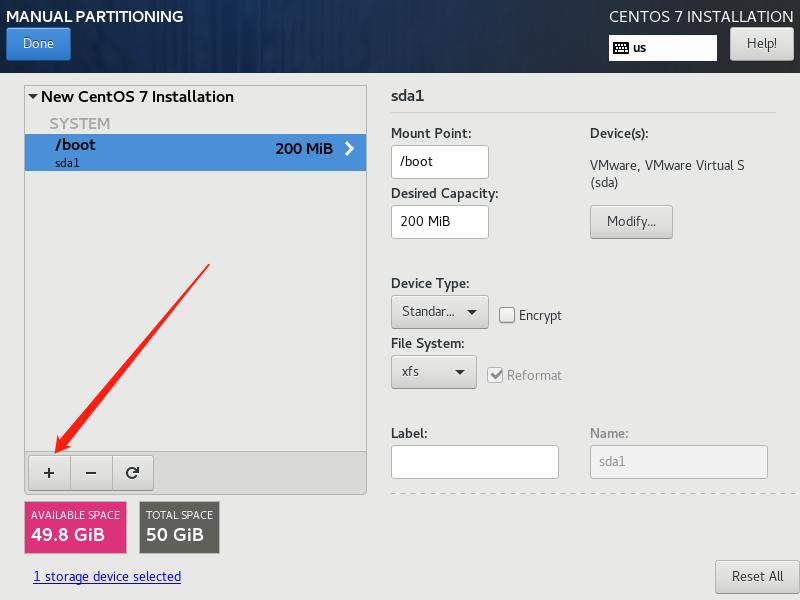Open the Device Type Standard dropdown

coord(438,312)
